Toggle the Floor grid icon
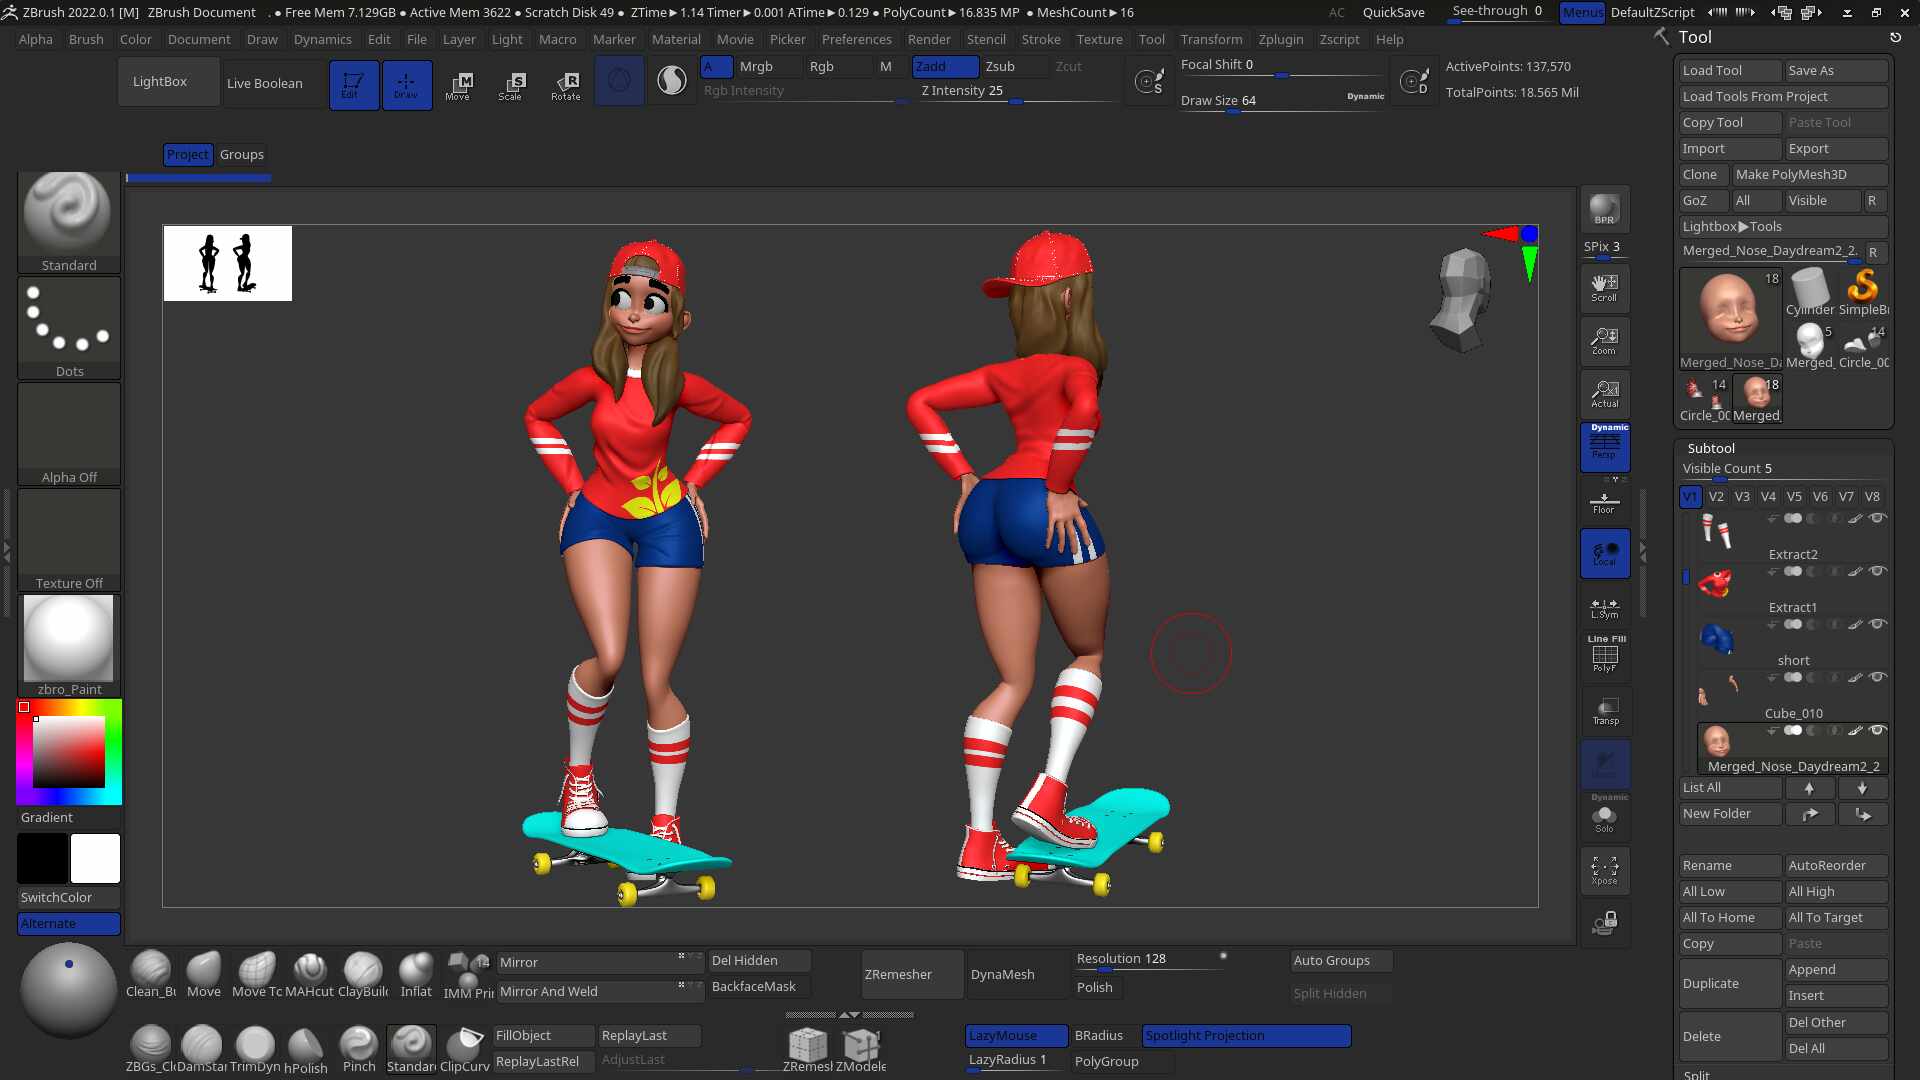The height and width of the screenshot is (1080, 1920). click(x=1604, y=502)
